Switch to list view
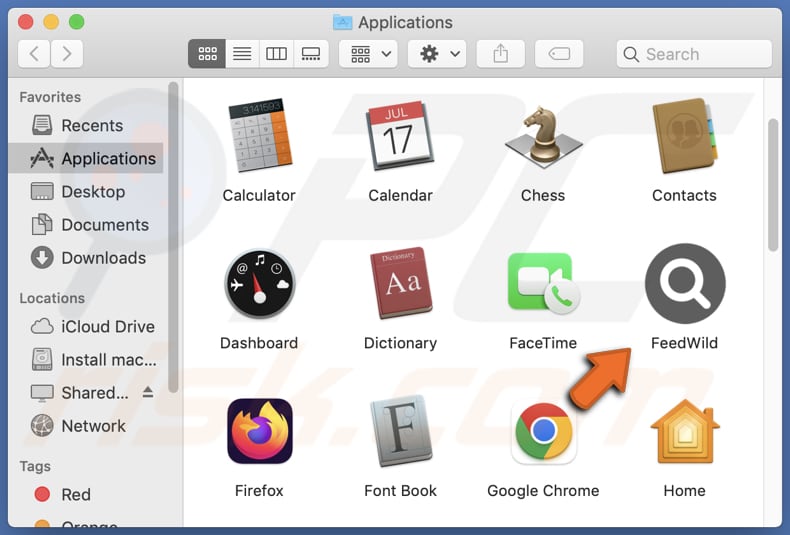Screen dimensions: 790x535 pyautogui.click(x=242, y=53)
